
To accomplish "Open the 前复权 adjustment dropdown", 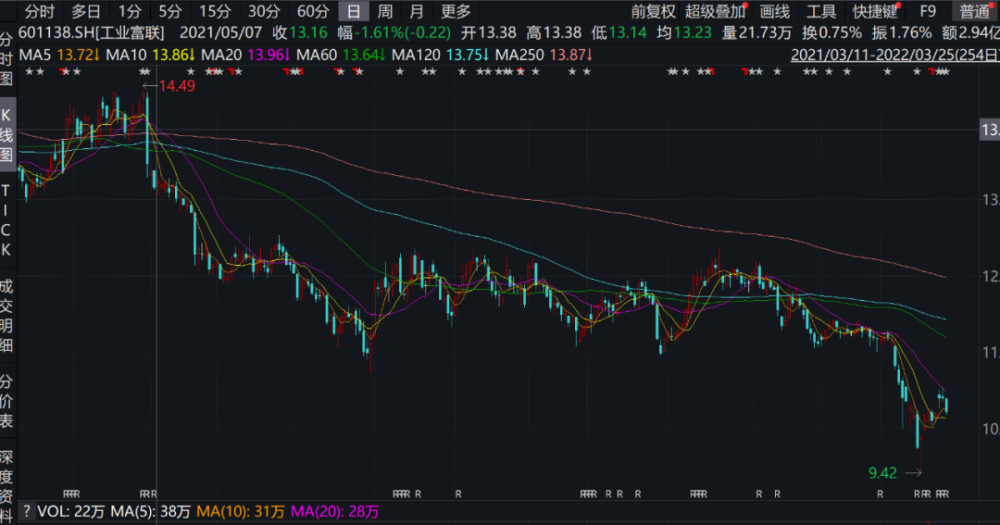I will pos(653,11).
